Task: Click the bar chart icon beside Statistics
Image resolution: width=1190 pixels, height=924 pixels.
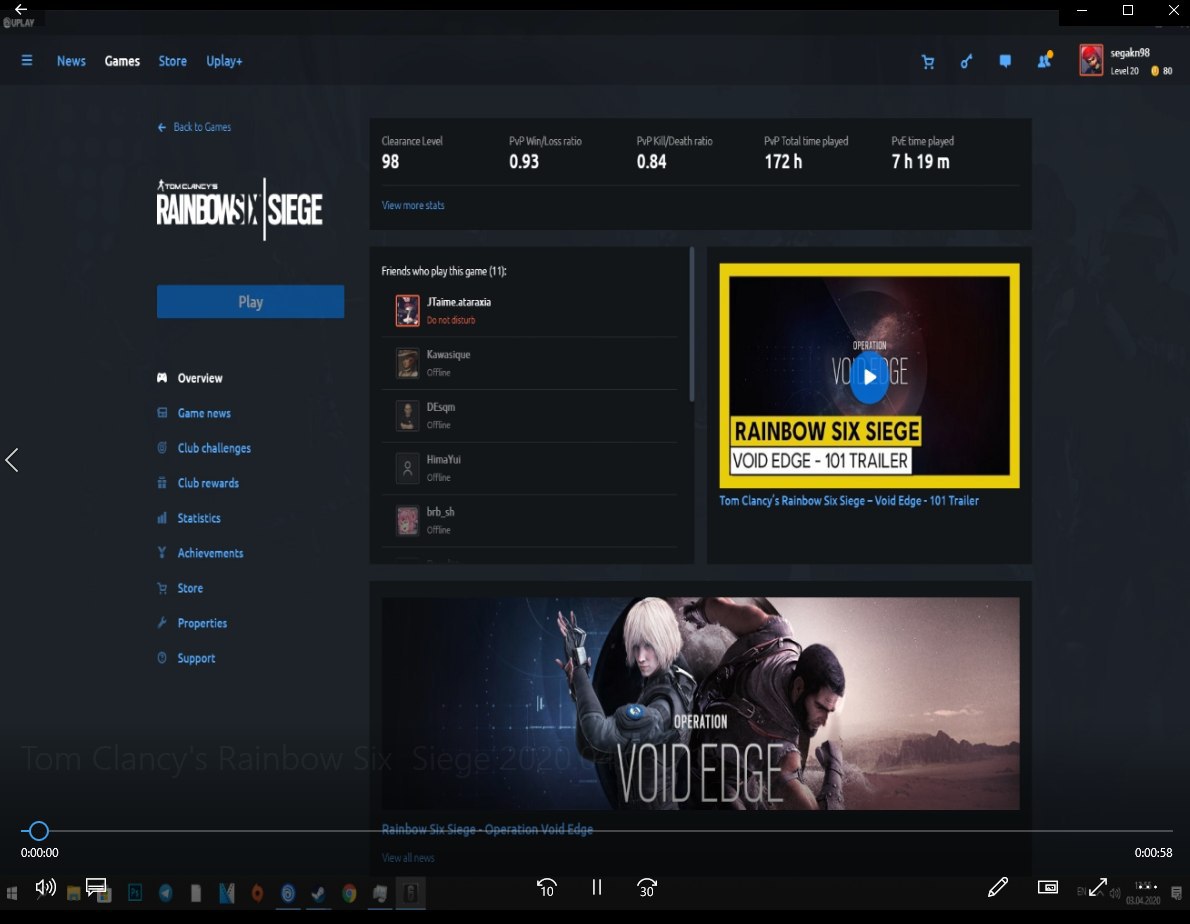Action: [x=162, y=517]
